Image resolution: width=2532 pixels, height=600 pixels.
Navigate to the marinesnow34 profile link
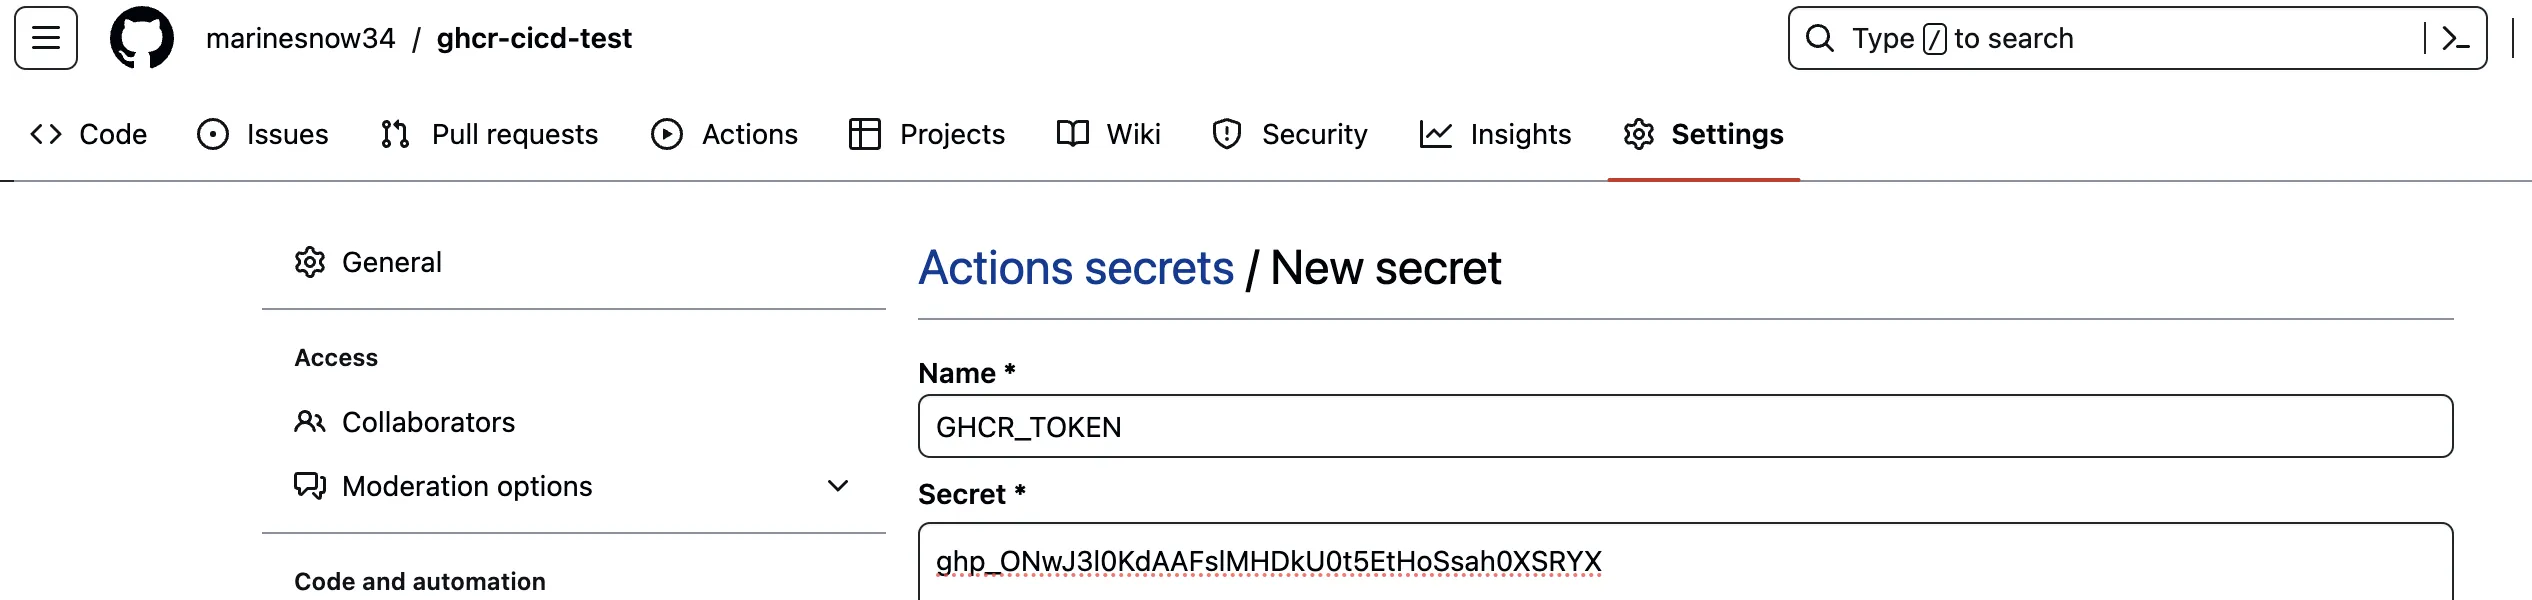click(302, 38)
